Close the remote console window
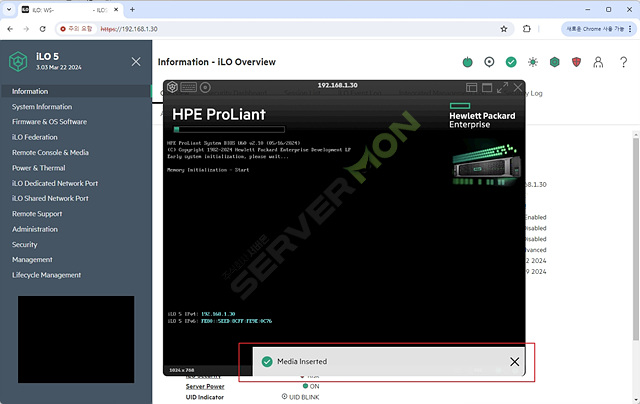Screen dimensions: 640x404 [518, 87]
